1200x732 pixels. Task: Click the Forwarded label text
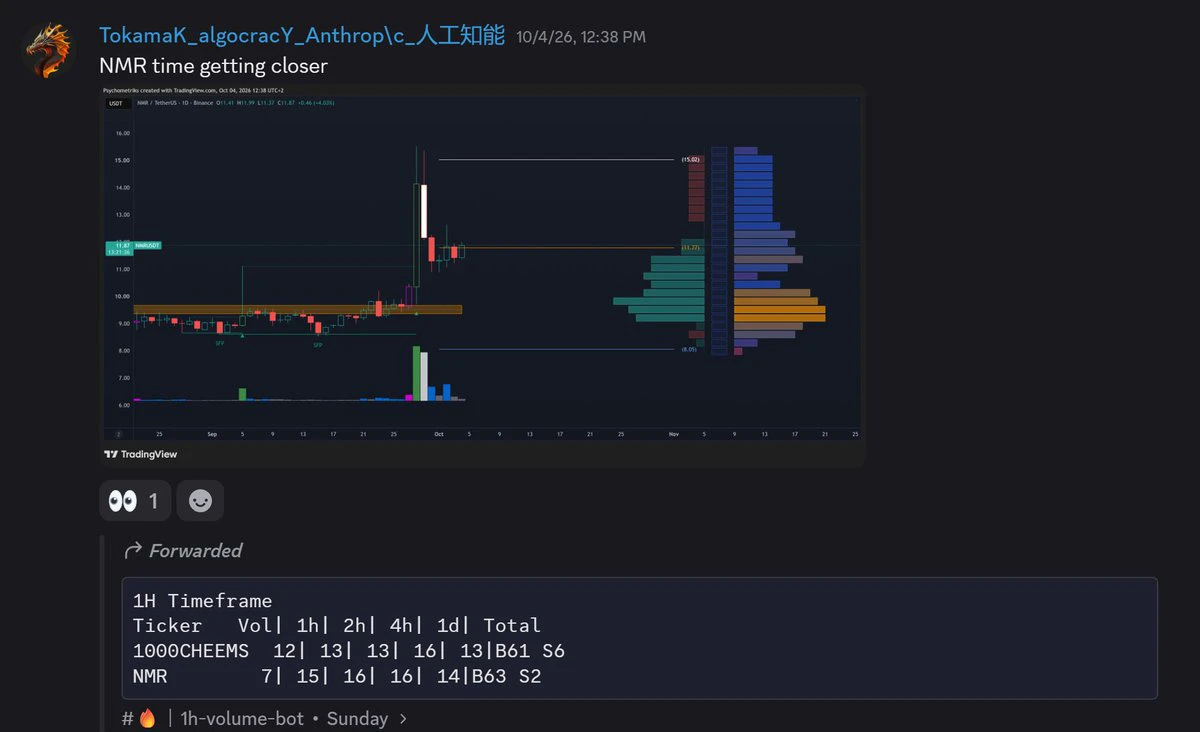coord(196,550)
